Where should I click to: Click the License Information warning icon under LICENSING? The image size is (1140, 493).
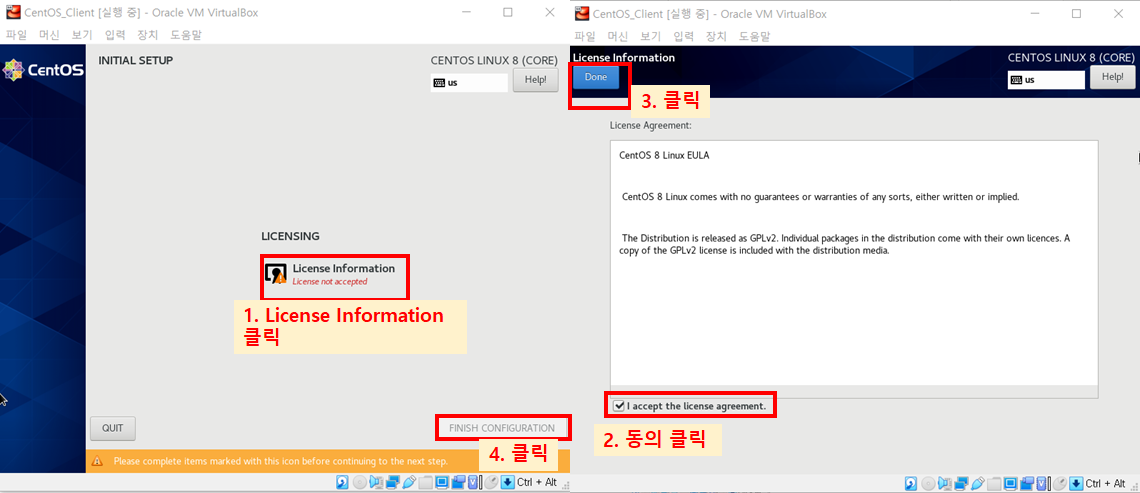point(276,274)
